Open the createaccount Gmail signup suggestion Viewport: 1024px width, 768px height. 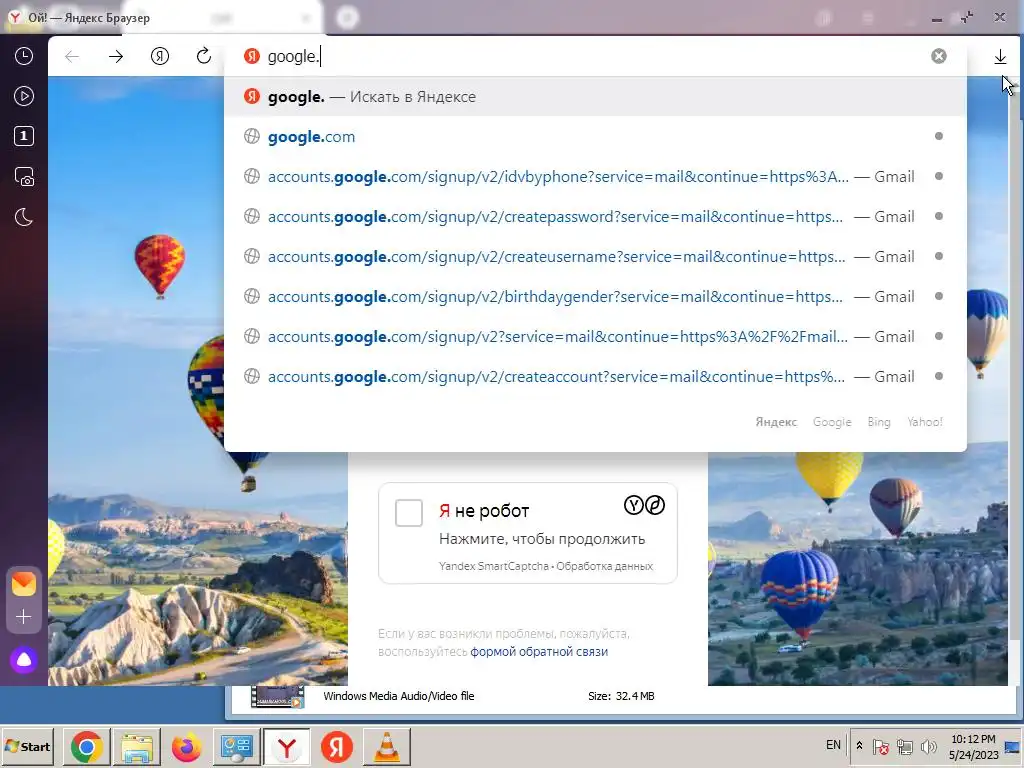[595, 377]
